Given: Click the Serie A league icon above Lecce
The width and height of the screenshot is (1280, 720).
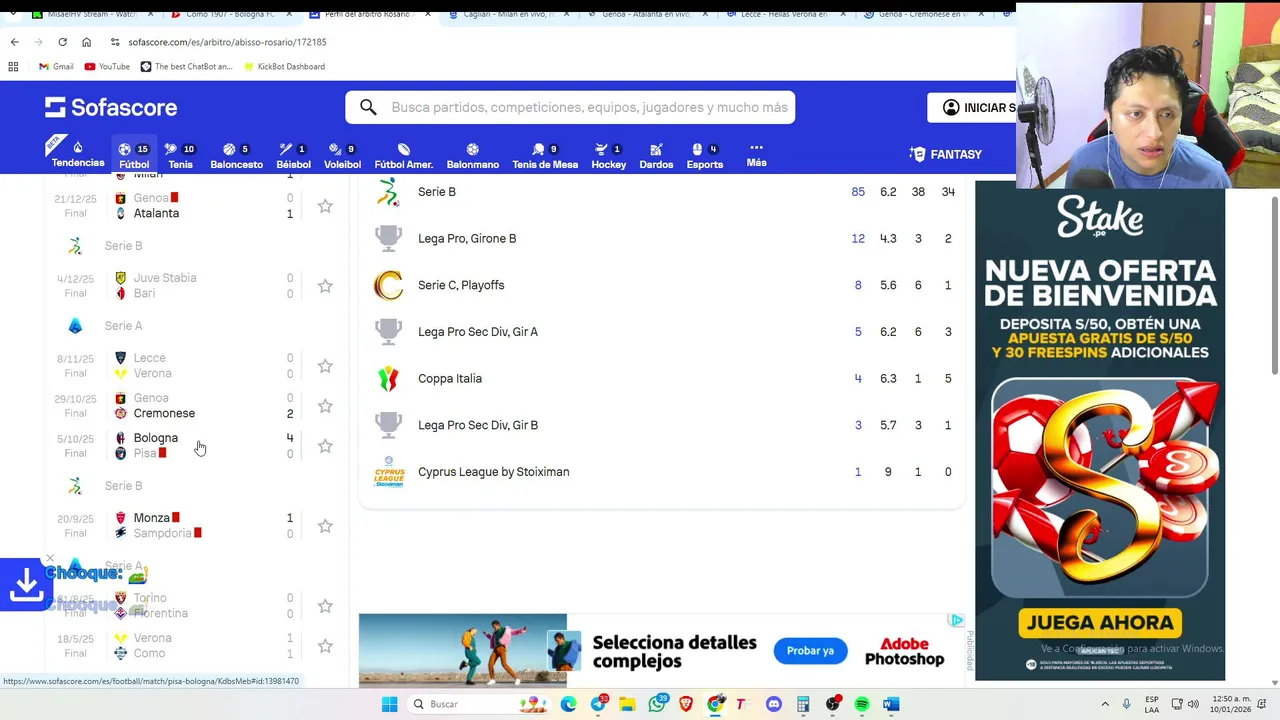Looking at the screenshot, I should point(75,326).
